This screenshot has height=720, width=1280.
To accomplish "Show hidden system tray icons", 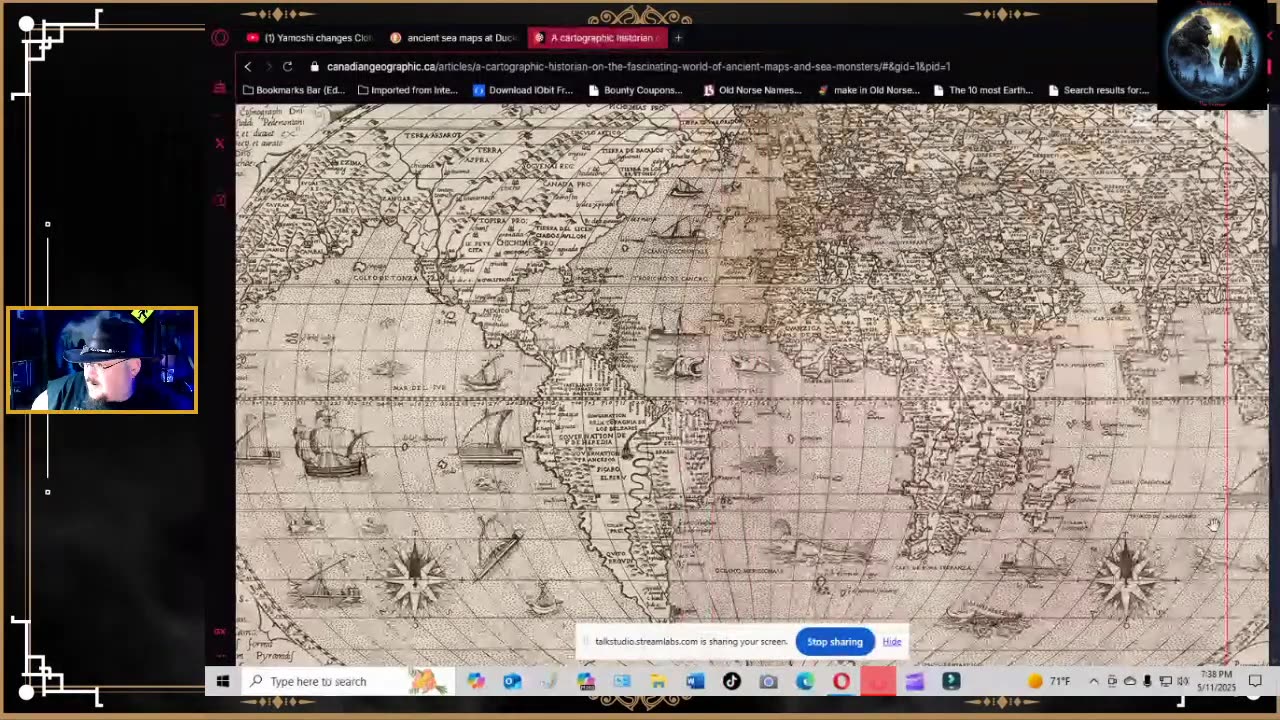I will tap(1094, 682).
